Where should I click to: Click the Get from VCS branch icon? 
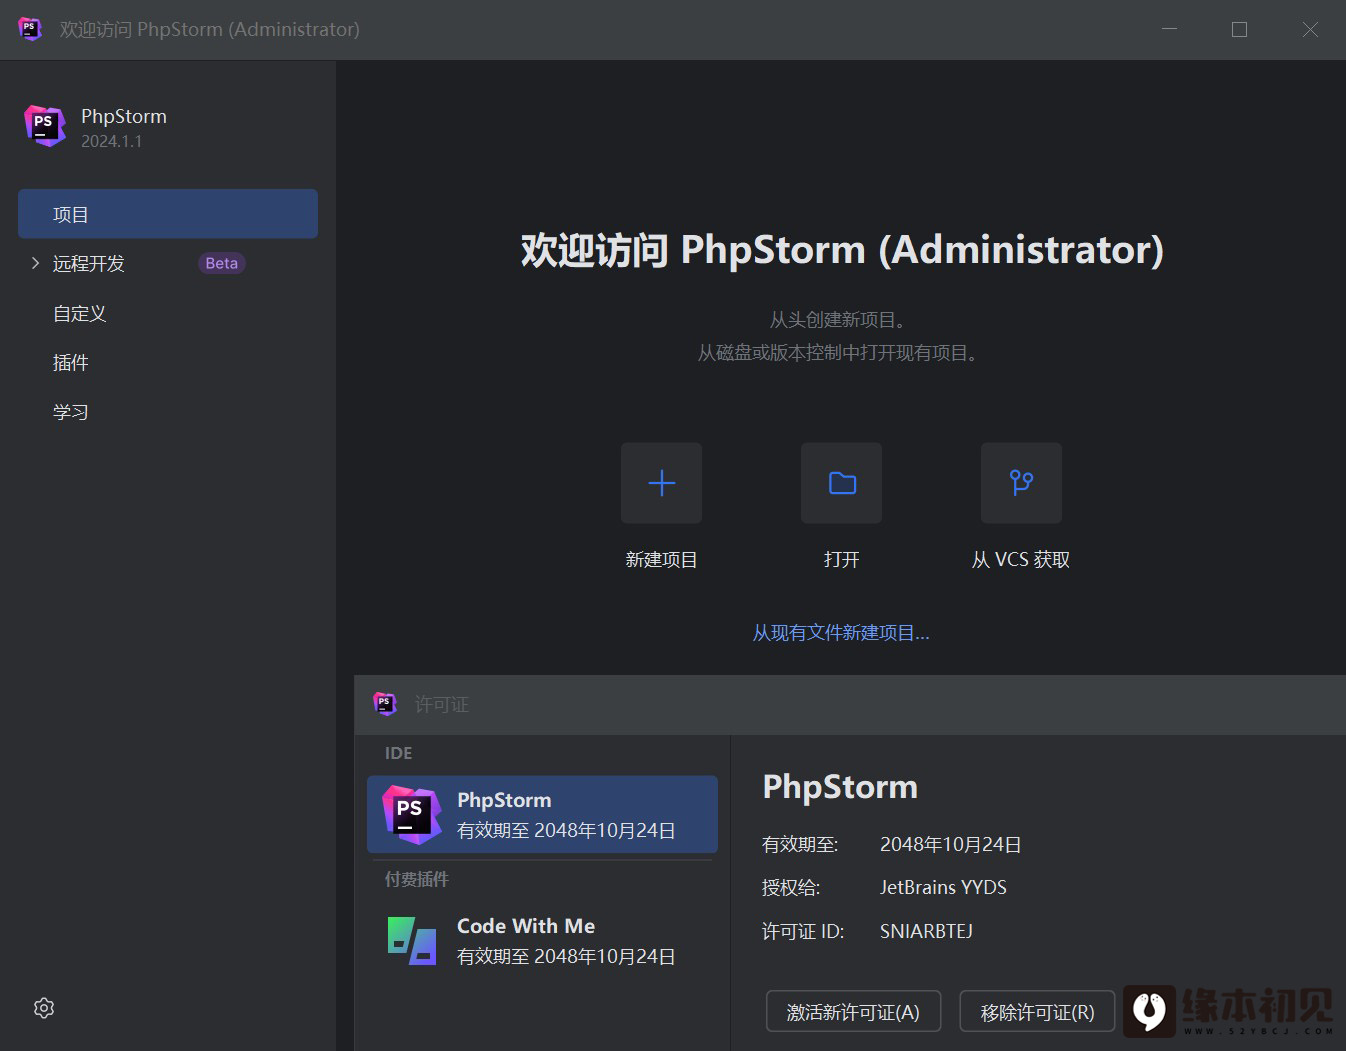(x=1021, y=483)
